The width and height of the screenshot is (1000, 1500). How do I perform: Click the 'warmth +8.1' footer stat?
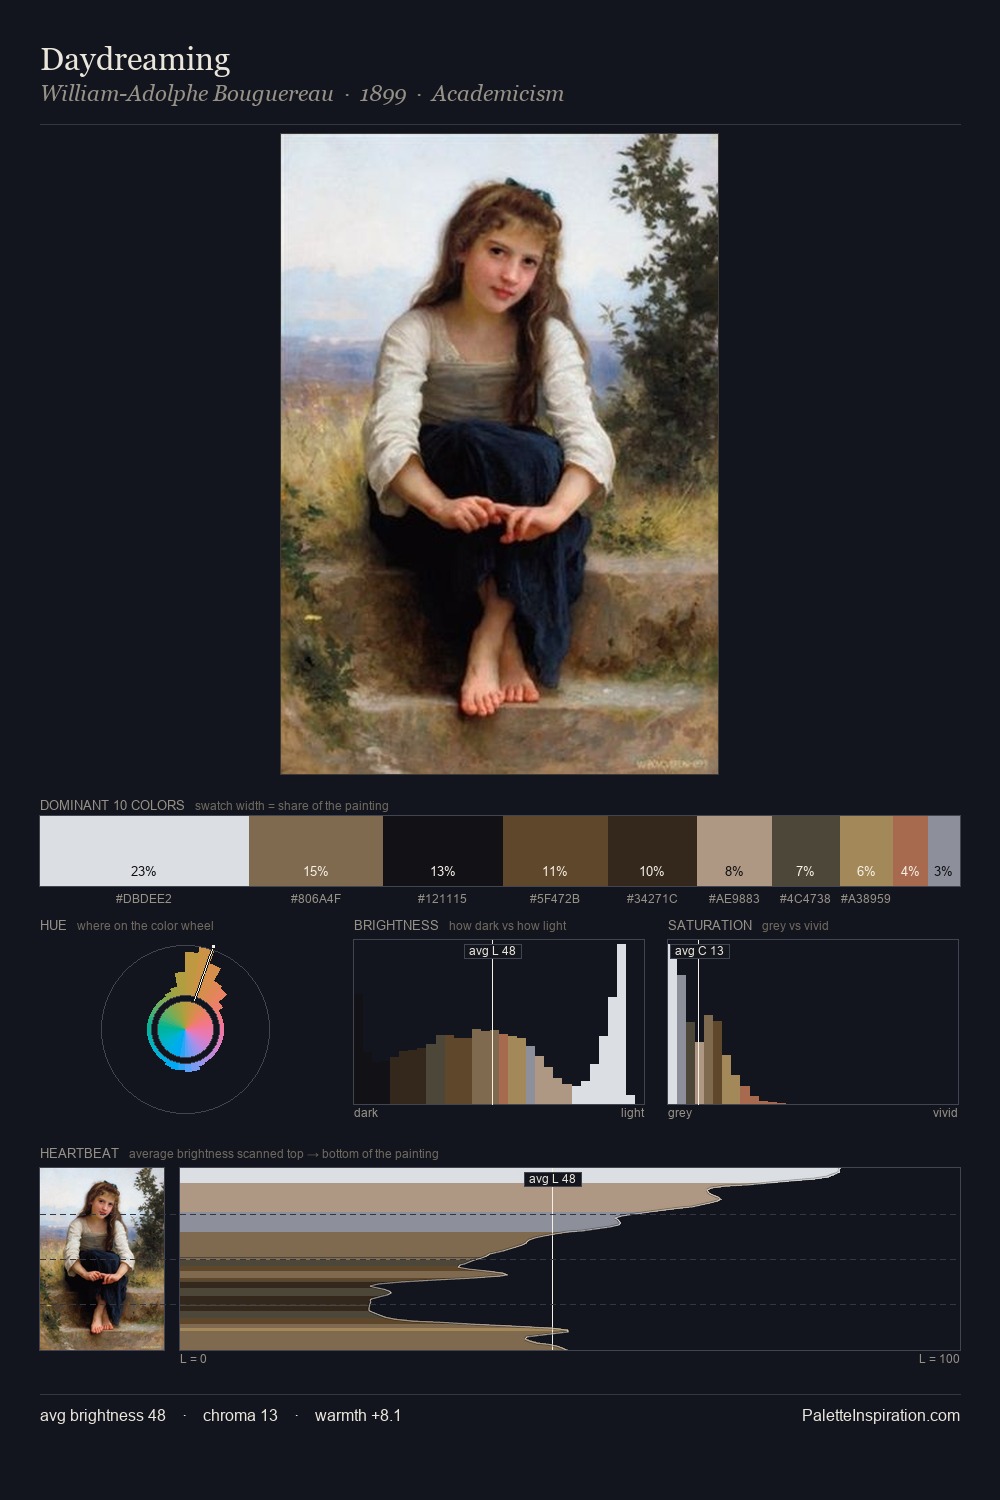[x=358, y=1415]
